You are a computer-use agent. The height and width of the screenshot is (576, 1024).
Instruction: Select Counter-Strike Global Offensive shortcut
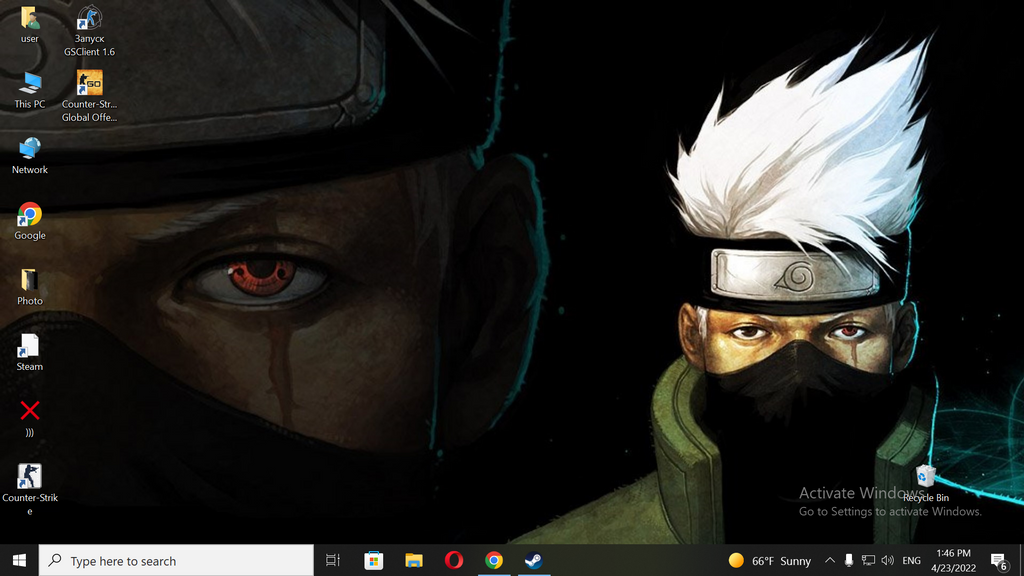coord(89,97)
